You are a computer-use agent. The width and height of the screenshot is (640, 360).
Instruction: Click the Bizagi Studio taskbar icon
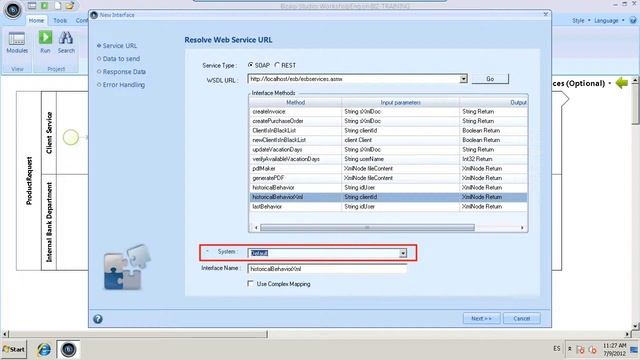click(68, 349)
